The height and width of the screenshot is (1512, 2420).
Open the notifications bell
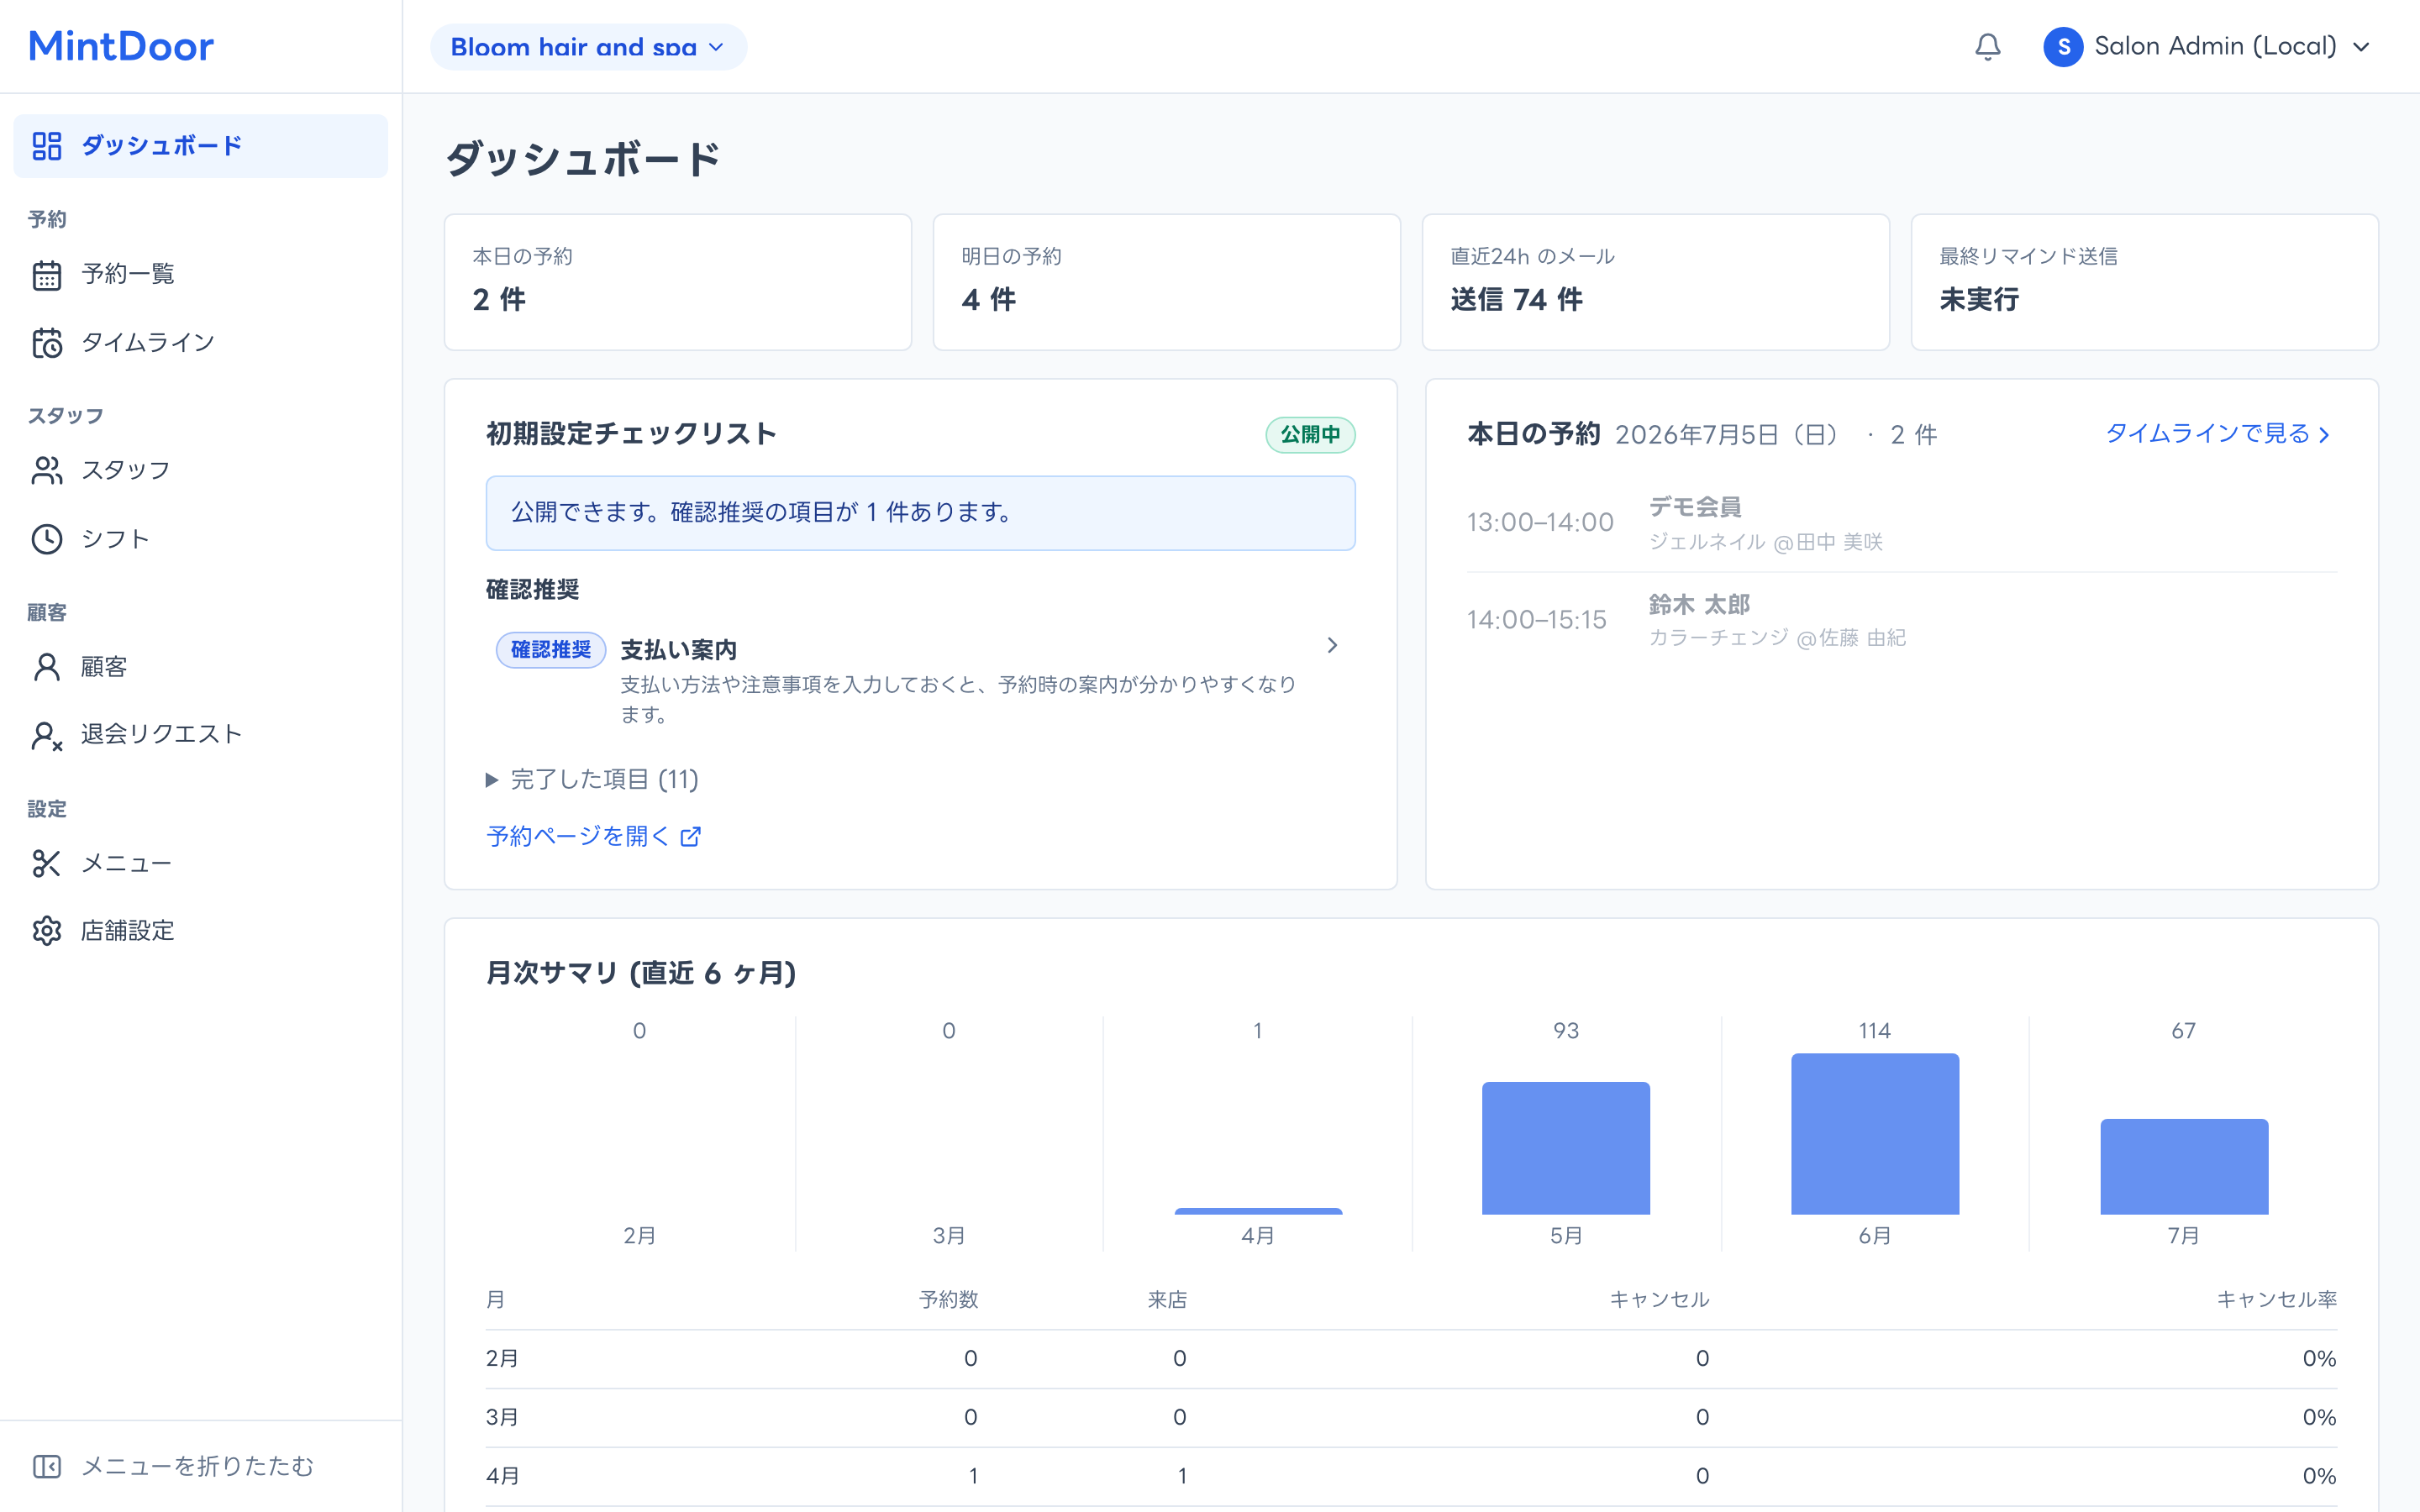point(1987,46)
